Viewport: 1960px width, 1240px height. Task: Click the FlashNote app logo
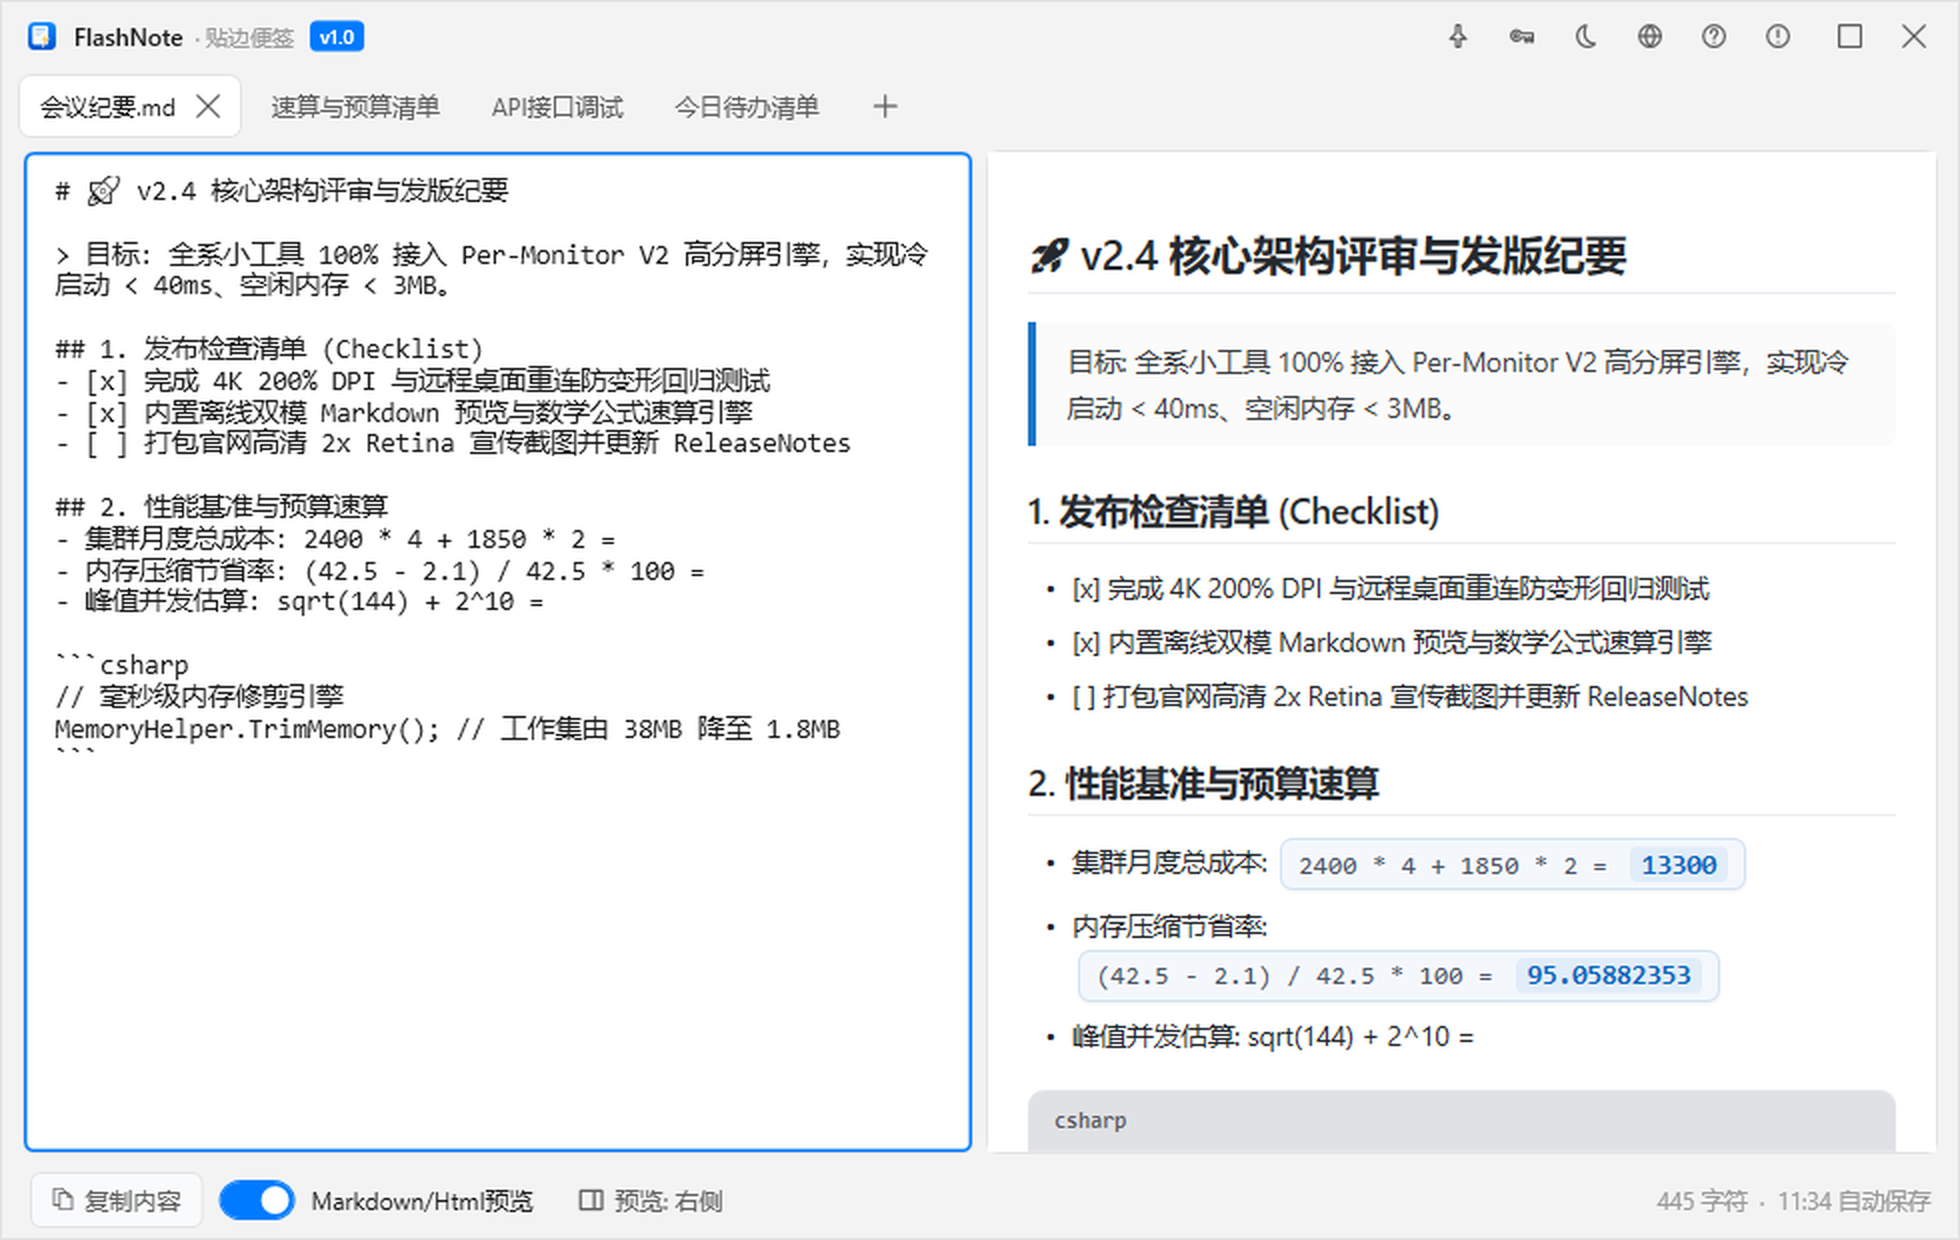click(42, 37)
